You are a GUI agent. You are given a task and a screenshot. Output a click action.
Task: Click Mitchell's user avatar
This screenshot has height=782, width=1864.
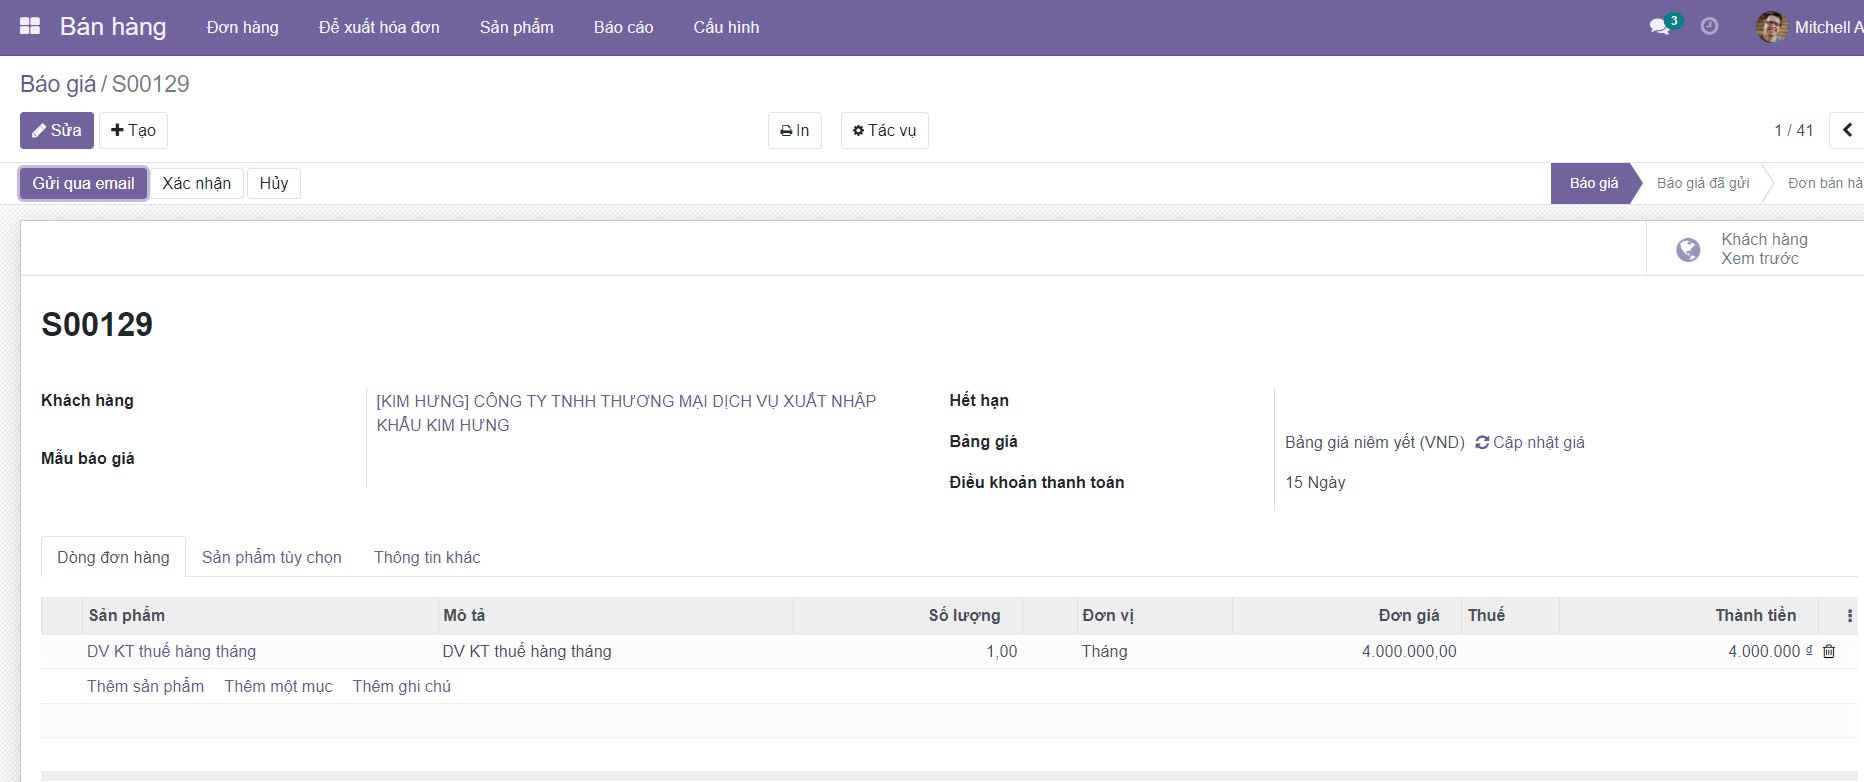pyautogui.click(x=1771, y=27)
